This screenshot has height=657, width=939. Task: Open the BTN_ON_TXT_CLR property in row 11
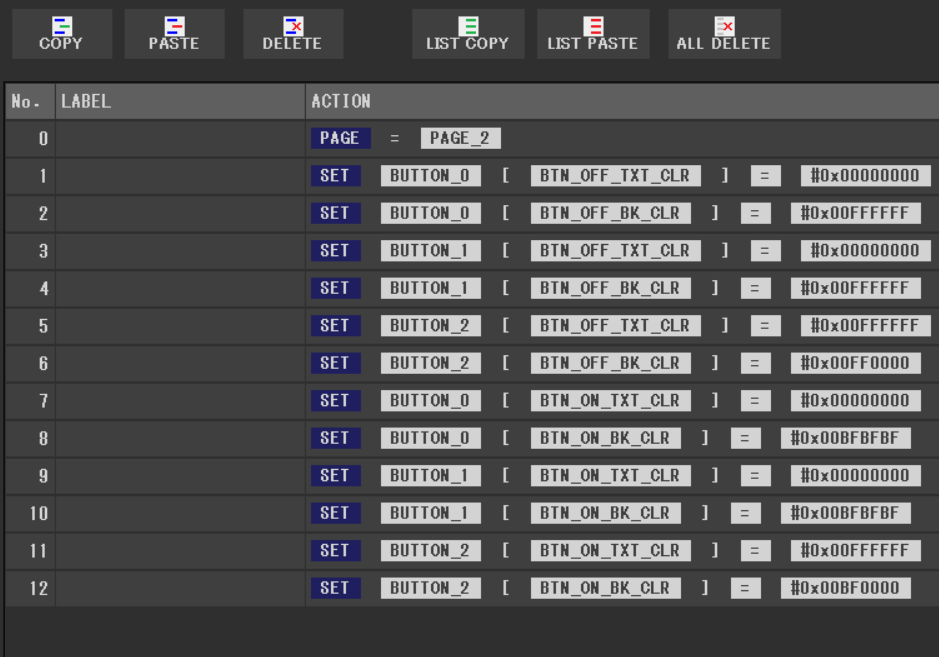coord(610,551)
